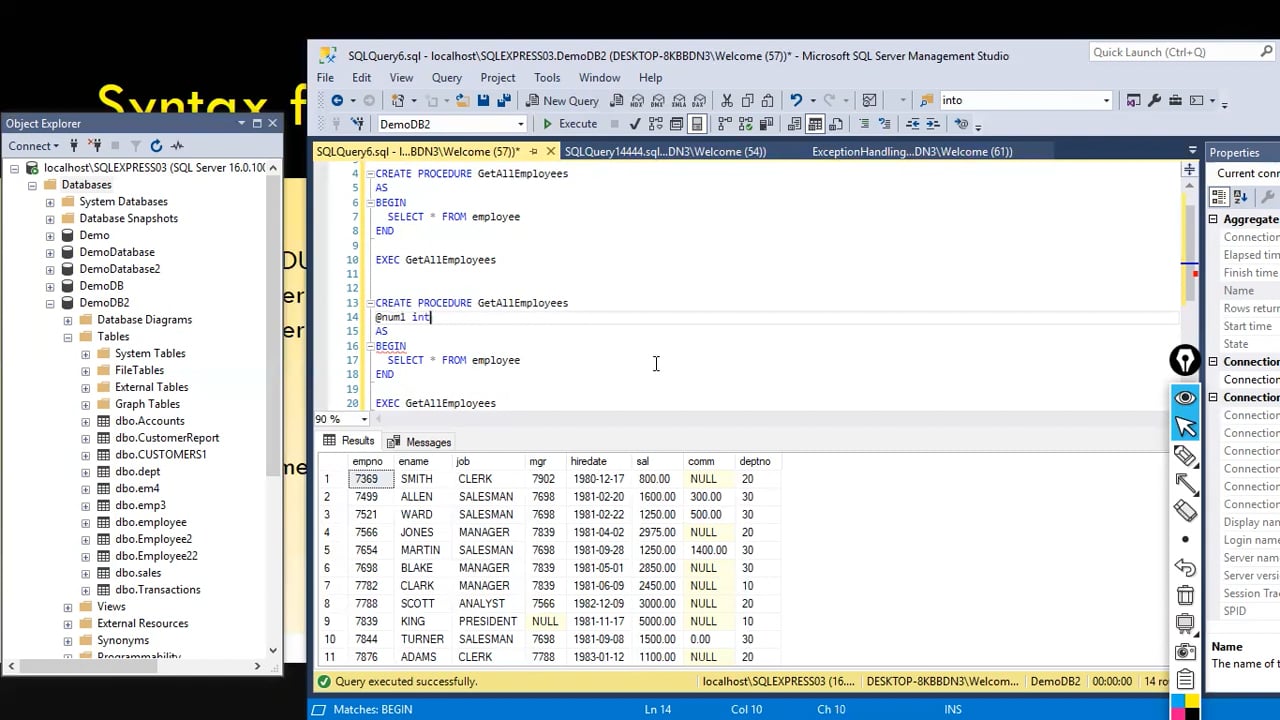Expand the dbo.employee table node
This screenshot has height=720, width=1280.
click(86, 522)
